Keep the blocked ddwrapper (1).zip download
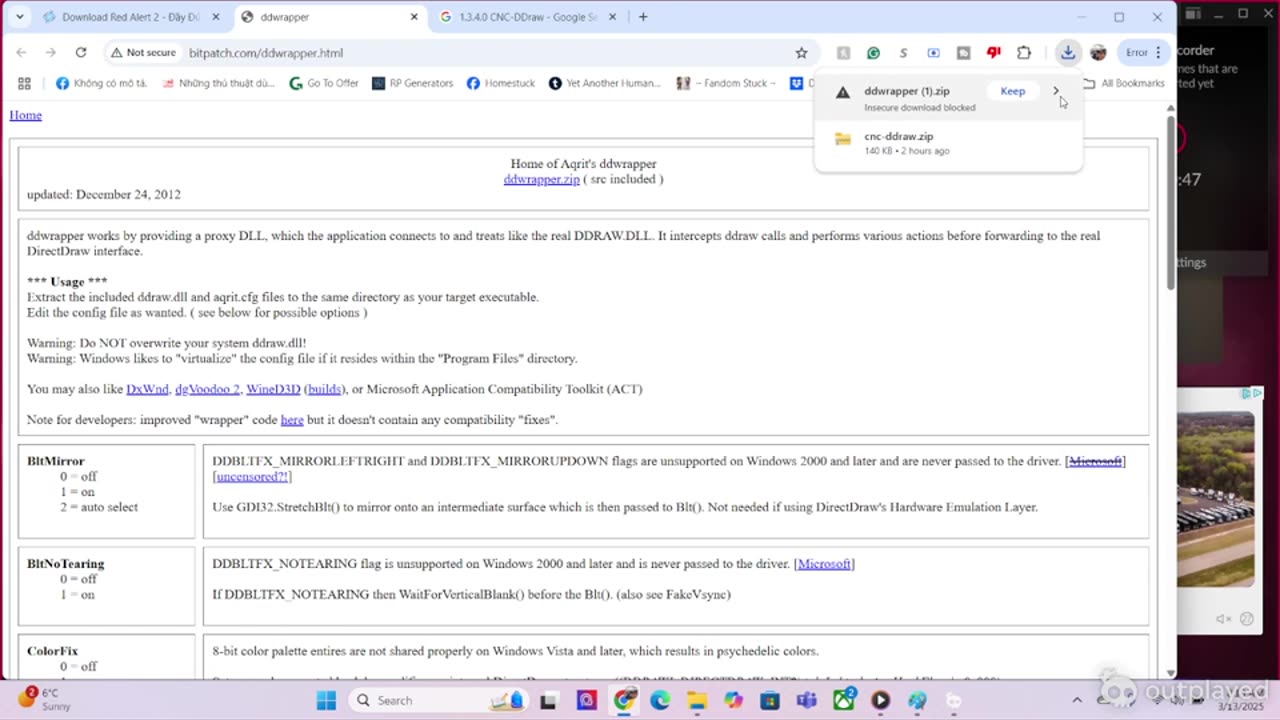This screenshot has height=720, width=1280. point(1013,91)
